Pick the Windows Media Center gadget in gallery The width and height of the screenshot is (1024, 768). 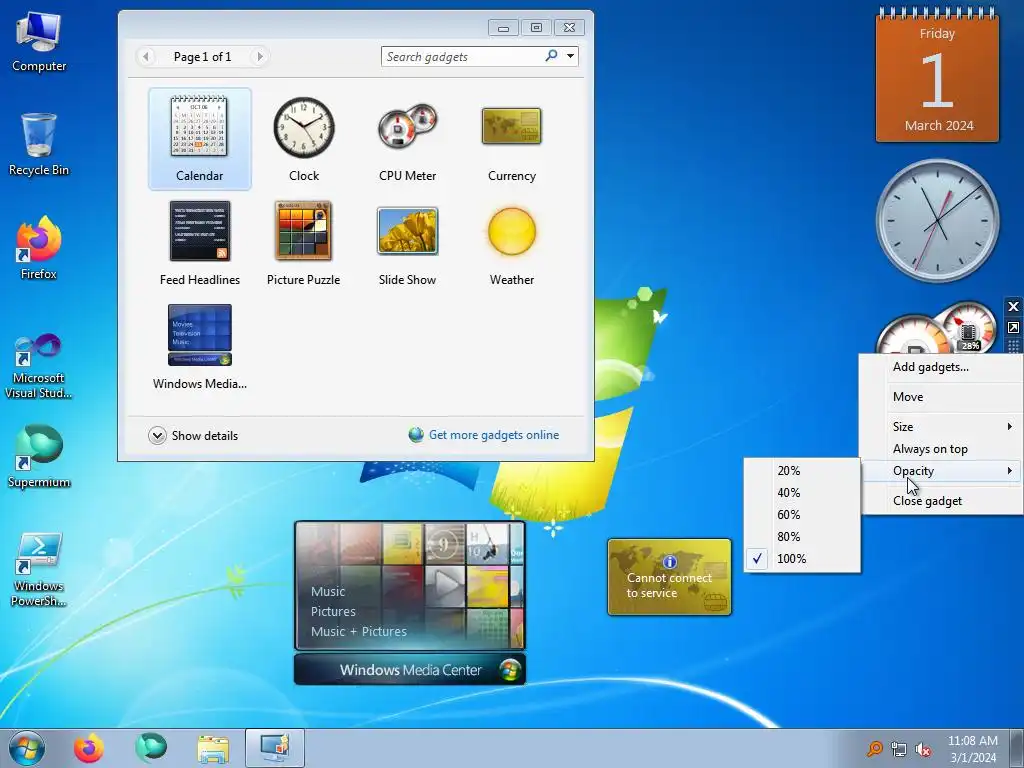coord(199,347)
